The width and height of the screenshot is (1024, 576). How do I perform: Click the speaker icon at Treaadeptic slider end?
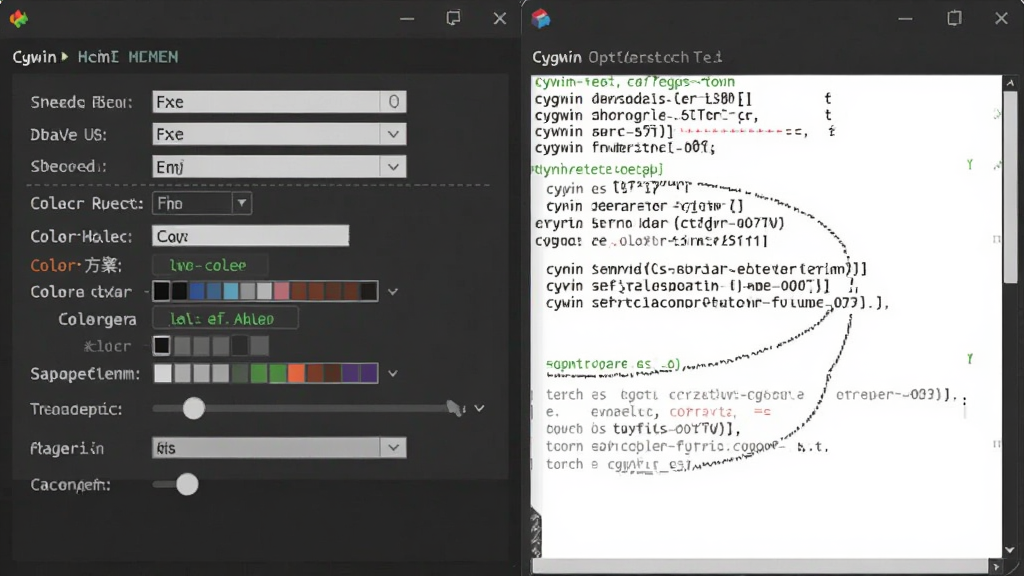[x=455, y=409]
